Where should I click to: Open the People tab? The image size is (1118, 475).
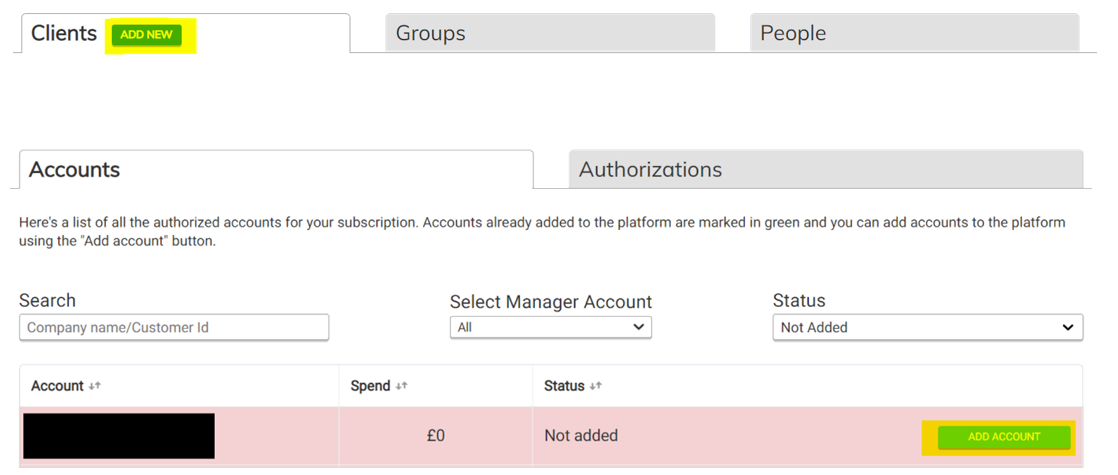coord(914,33)
